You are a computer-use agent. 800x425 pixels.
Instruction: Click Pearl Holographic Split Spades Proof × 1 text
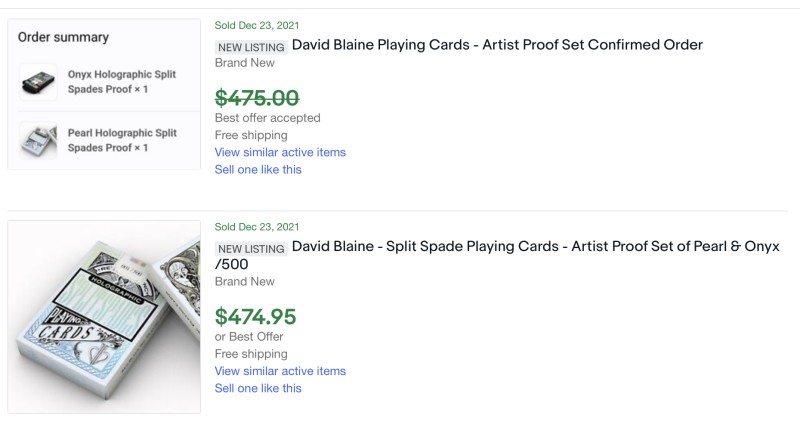pos(122,140)
